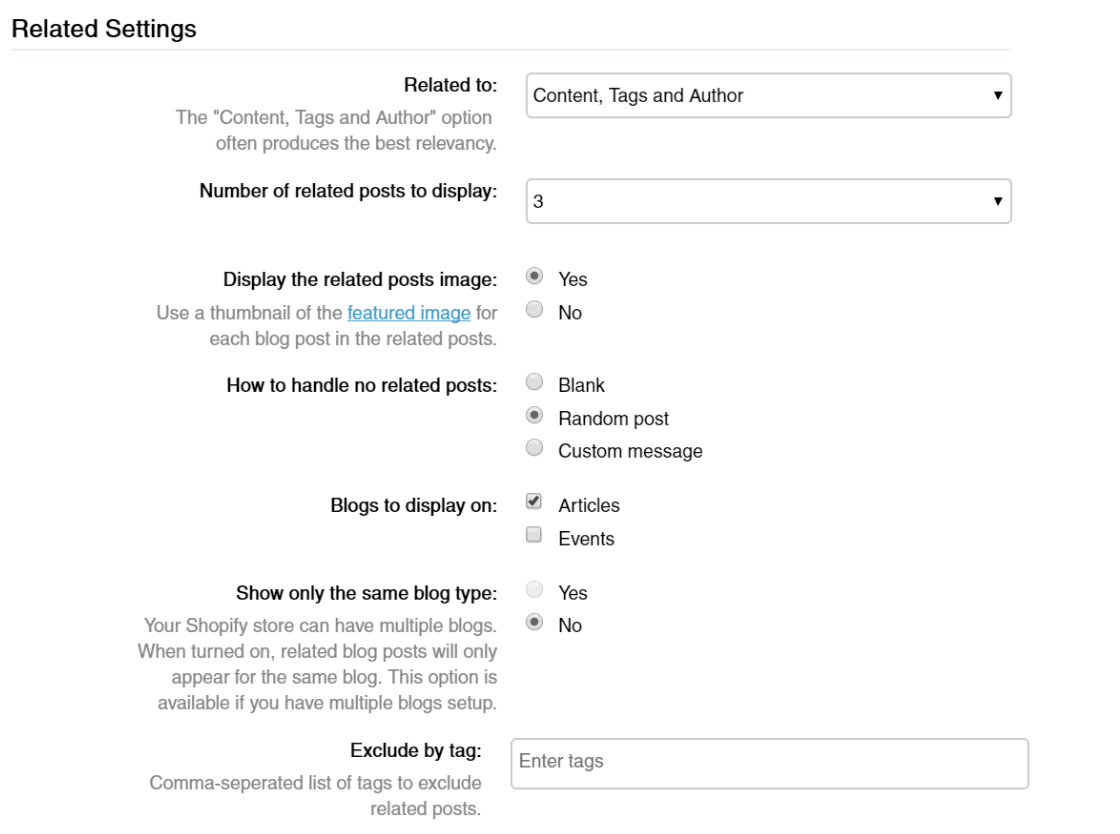1120x834 pixels.
Task: Open the number of related posts dropdown
Action: click(769, 201)
